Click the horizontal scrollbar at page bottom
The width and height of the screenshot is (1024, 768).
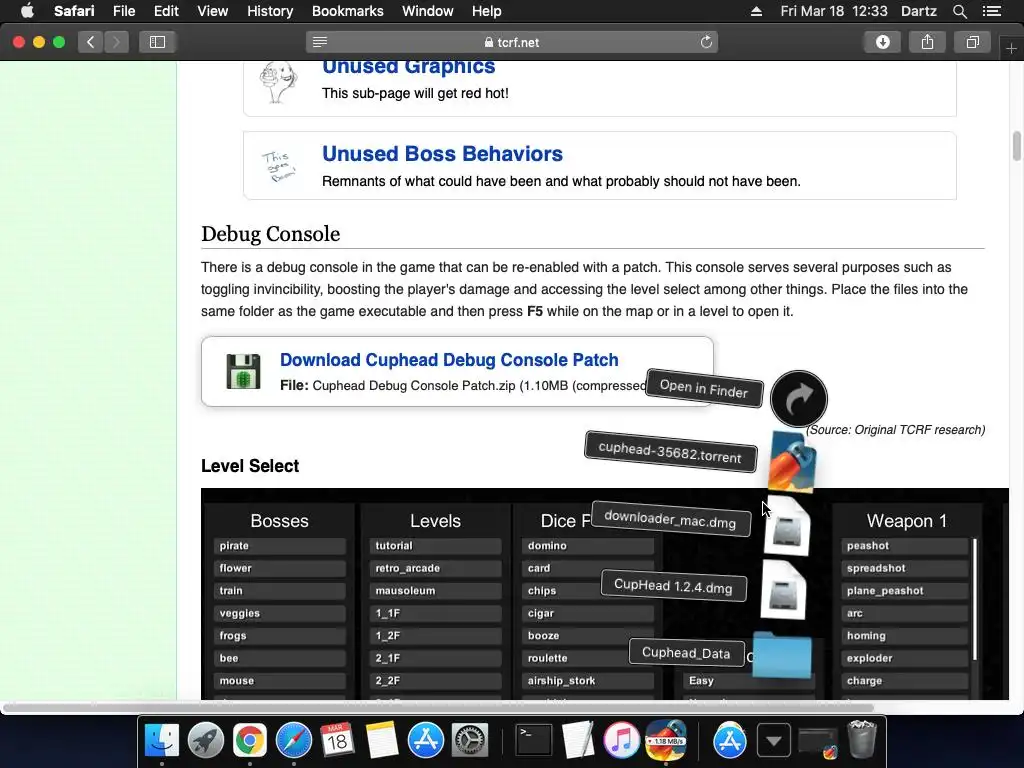point(439,707)
